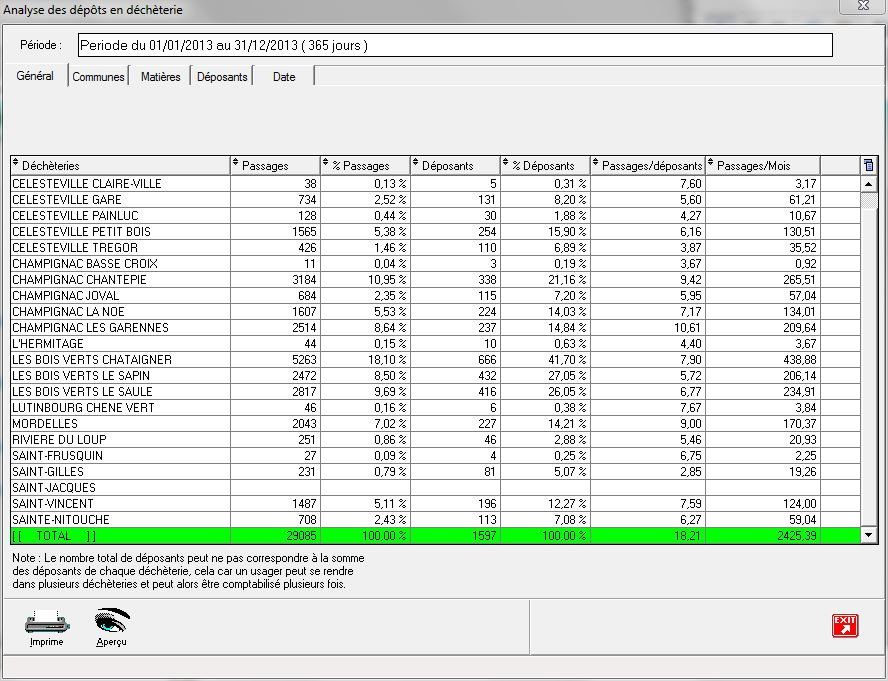Viewport: 888px width, 681px height.
Task: Select the Déposants tab
Action: (222, 77)
